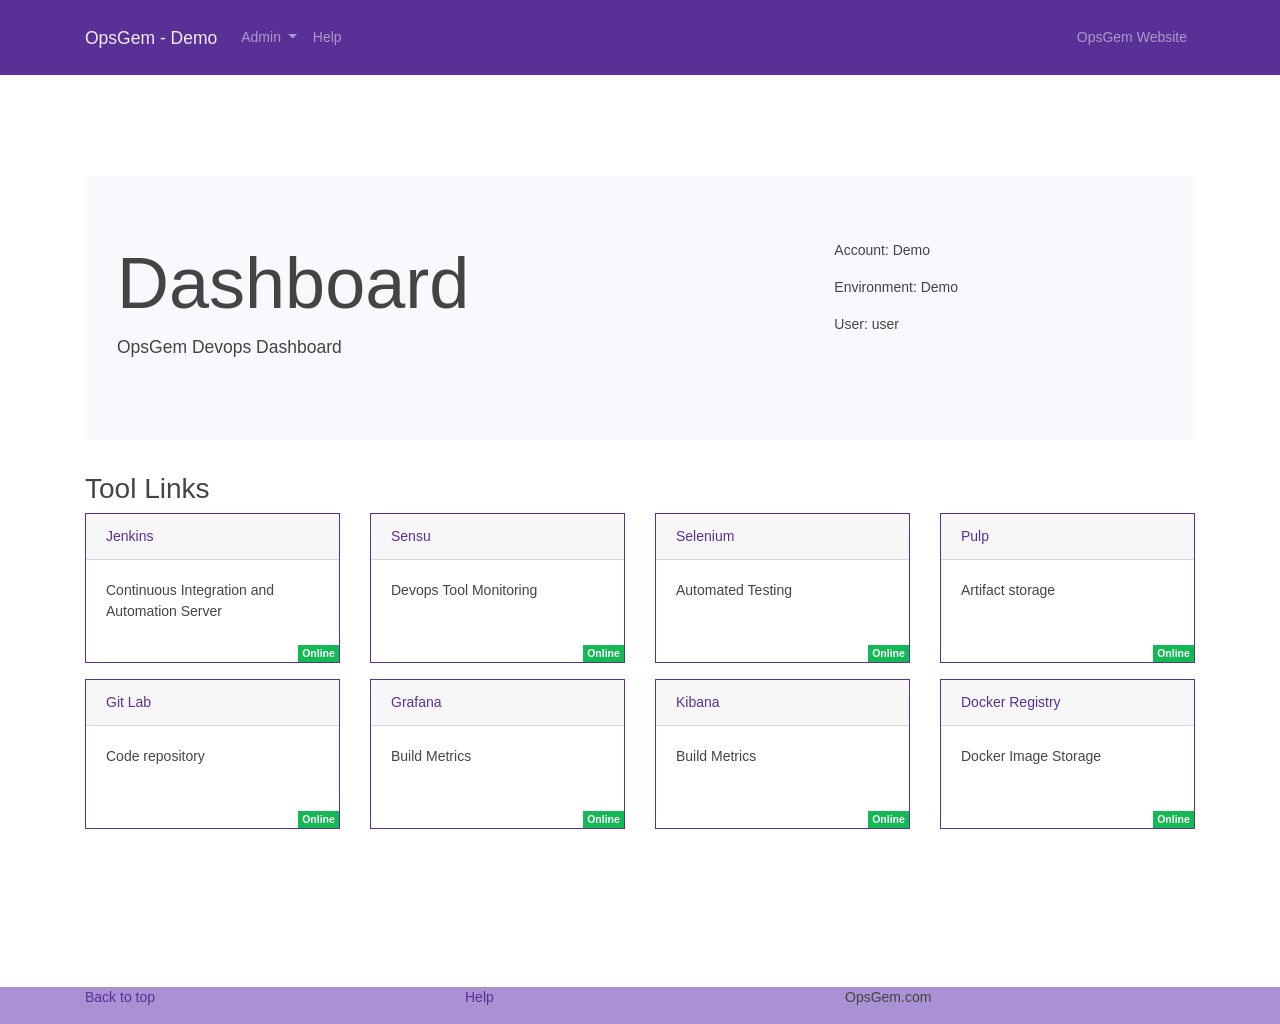The image size is (1280, 1024).
Task: Open the Git Lab tool link
Action: coord(128,702)
